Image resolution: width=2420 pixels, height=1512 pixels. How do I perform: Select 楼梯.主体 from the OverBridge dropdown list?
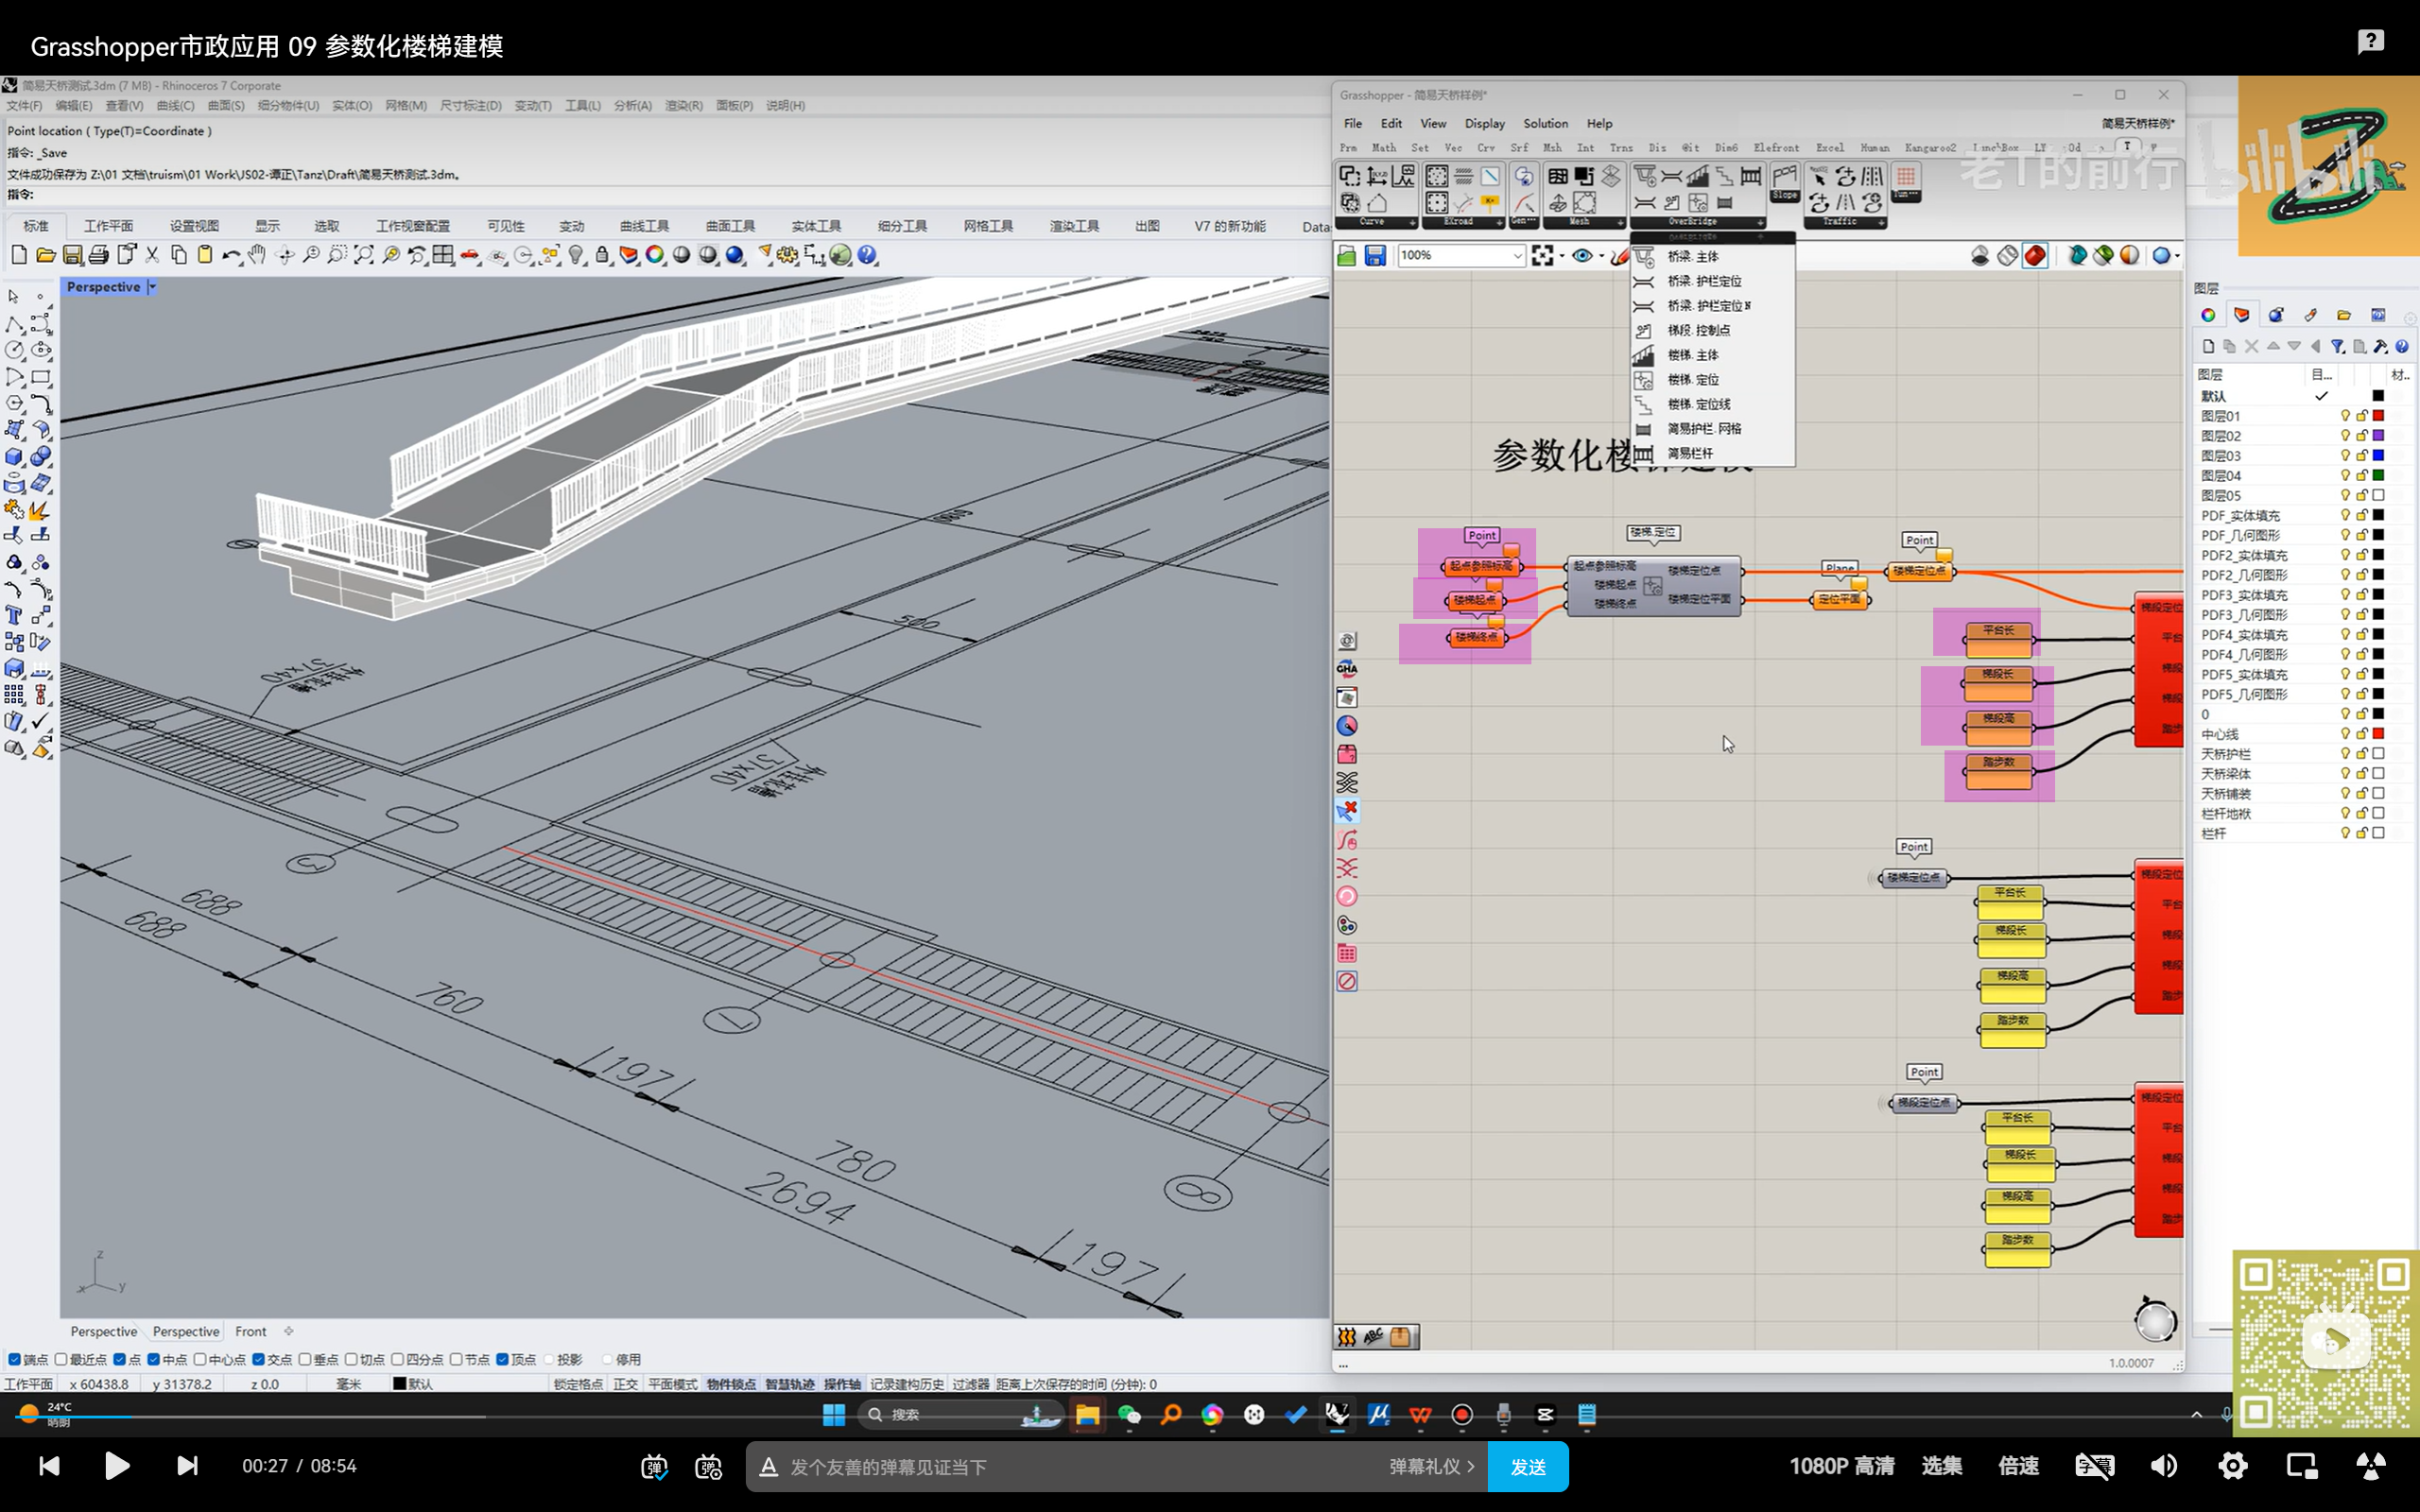1692,355
